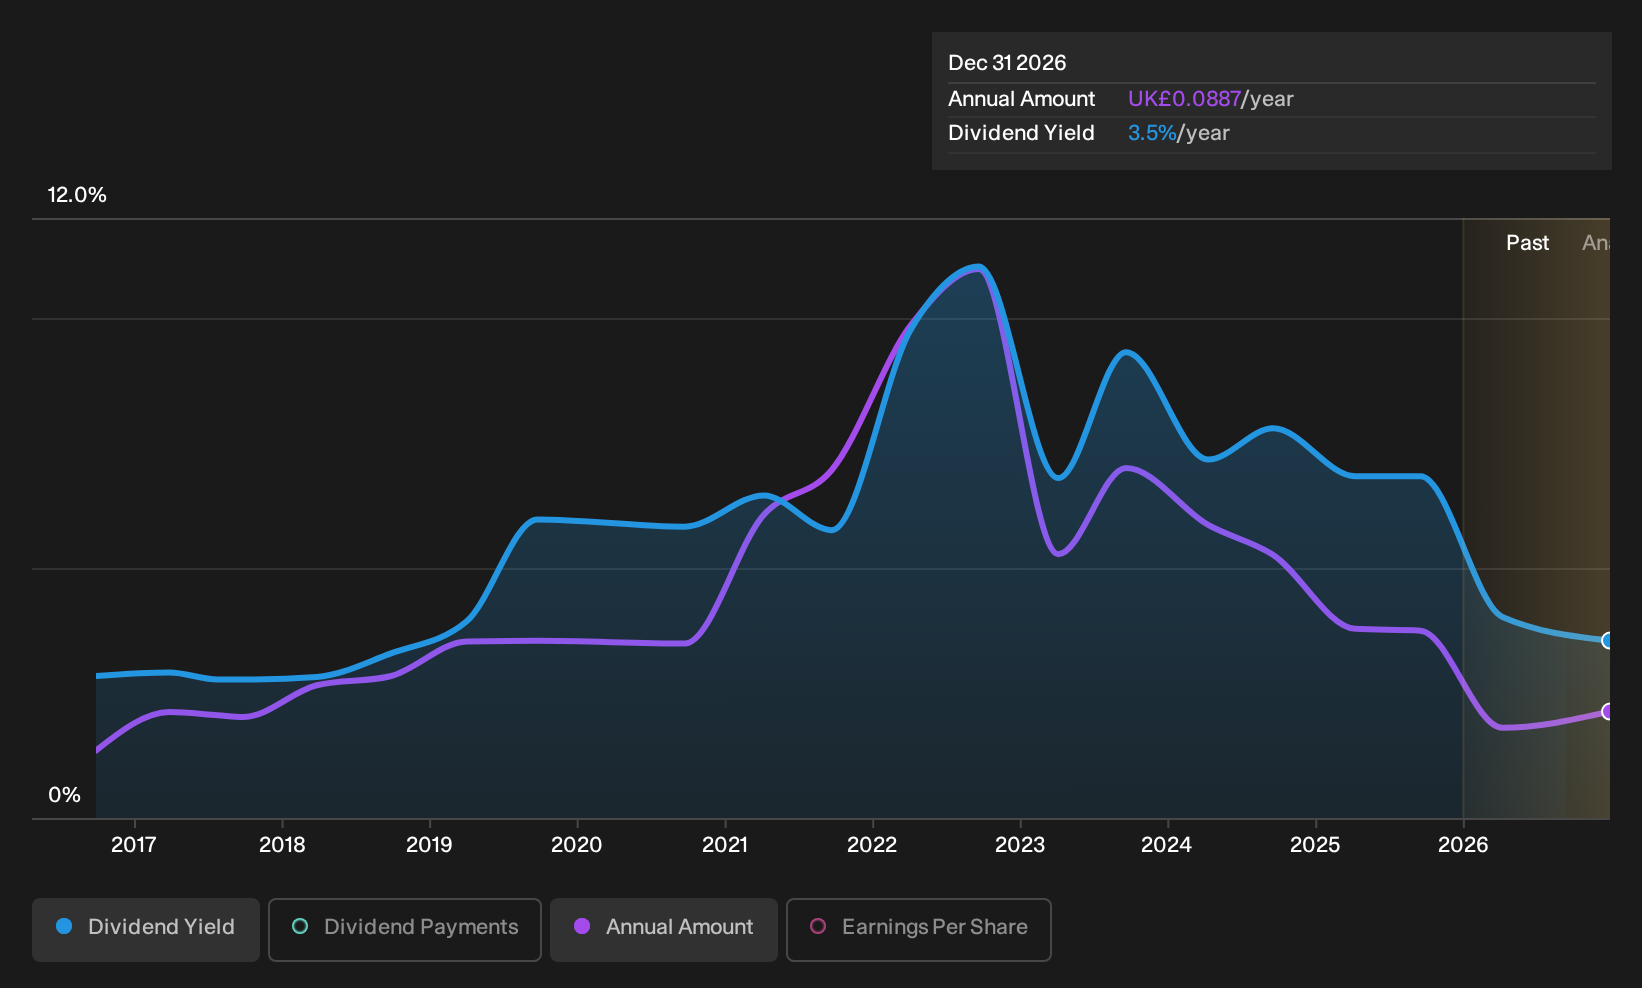
Task: Click the purple Annual Amount legend dot
Action: pyautogui.click(x=582, y=926)
